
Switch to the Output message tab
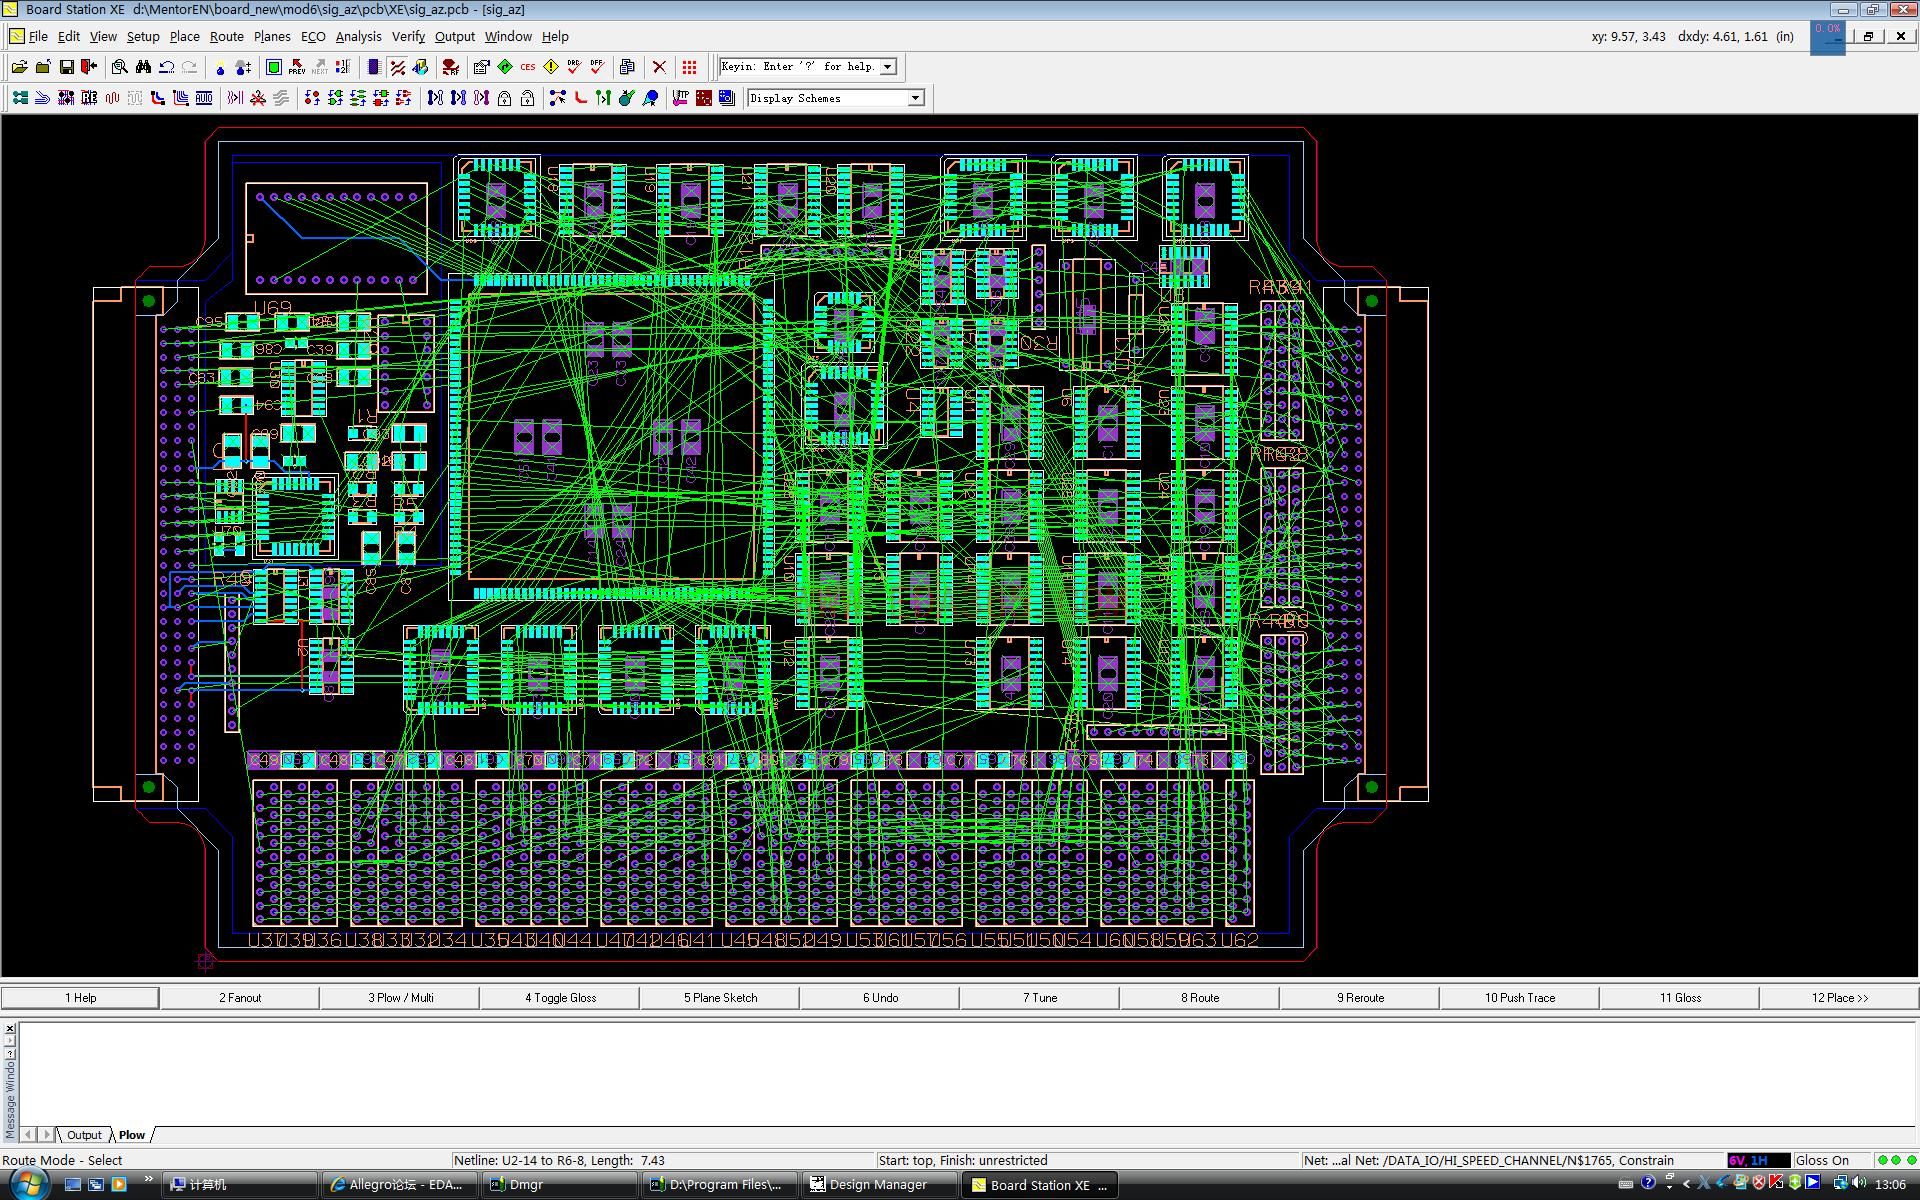(x=84, y=1135)
